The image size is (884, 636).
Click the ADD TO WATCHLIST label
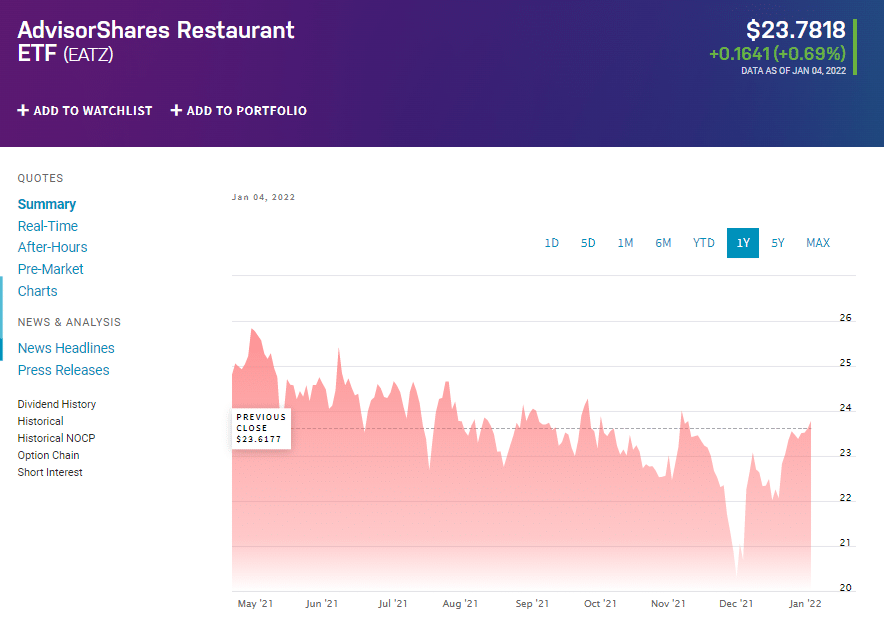coord(93,111)
